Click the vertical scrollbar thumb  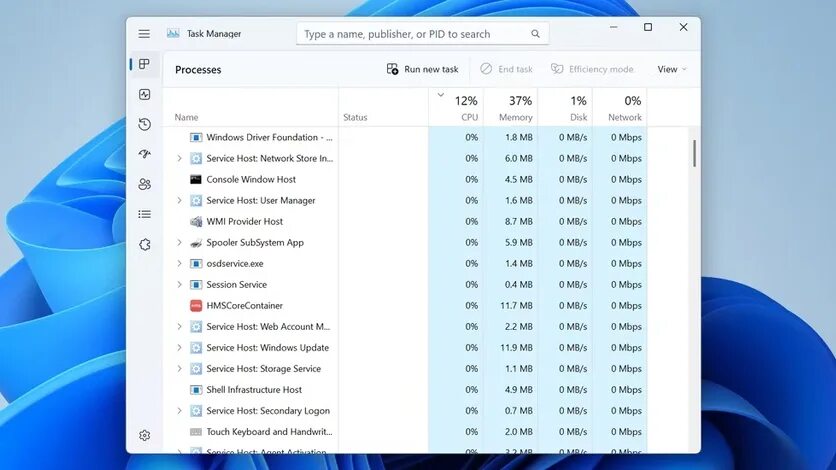point(694,153)
